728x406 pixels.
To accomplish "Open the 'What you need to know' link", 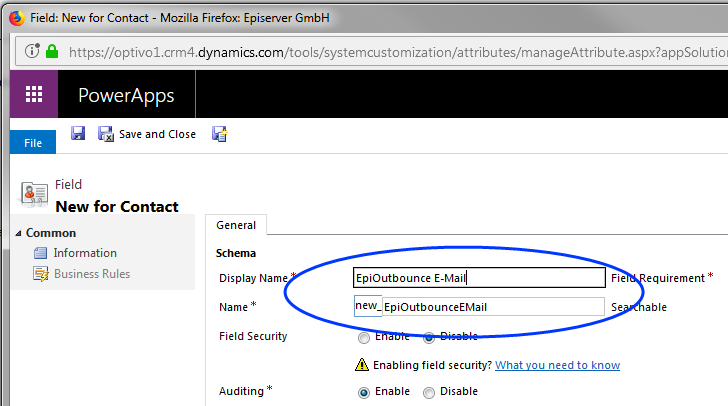I will 557,365.
